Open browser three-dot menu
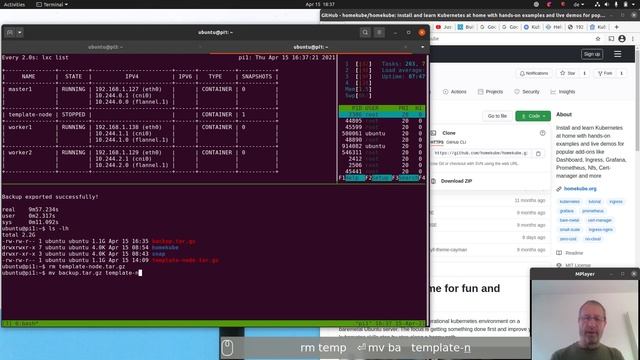Viewport: 640px width, 360px height. [x=633, y=39]
